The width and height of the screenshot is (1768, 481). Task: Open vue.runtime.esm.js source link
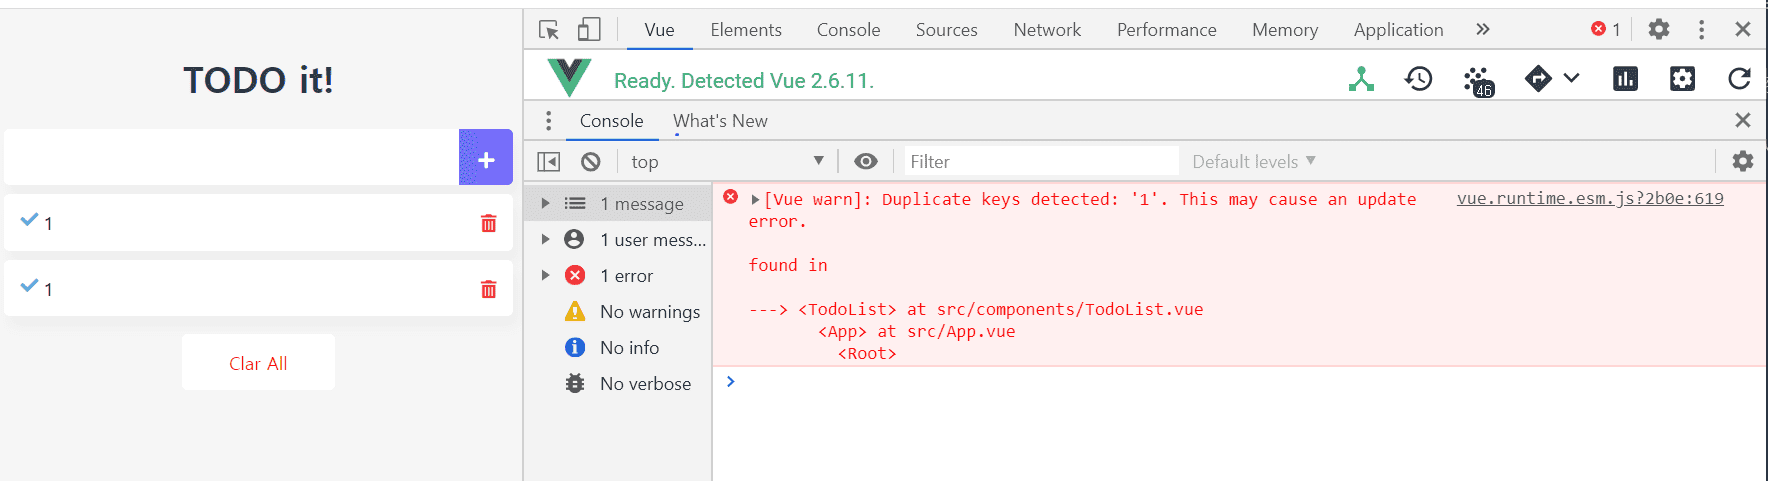1590,198
